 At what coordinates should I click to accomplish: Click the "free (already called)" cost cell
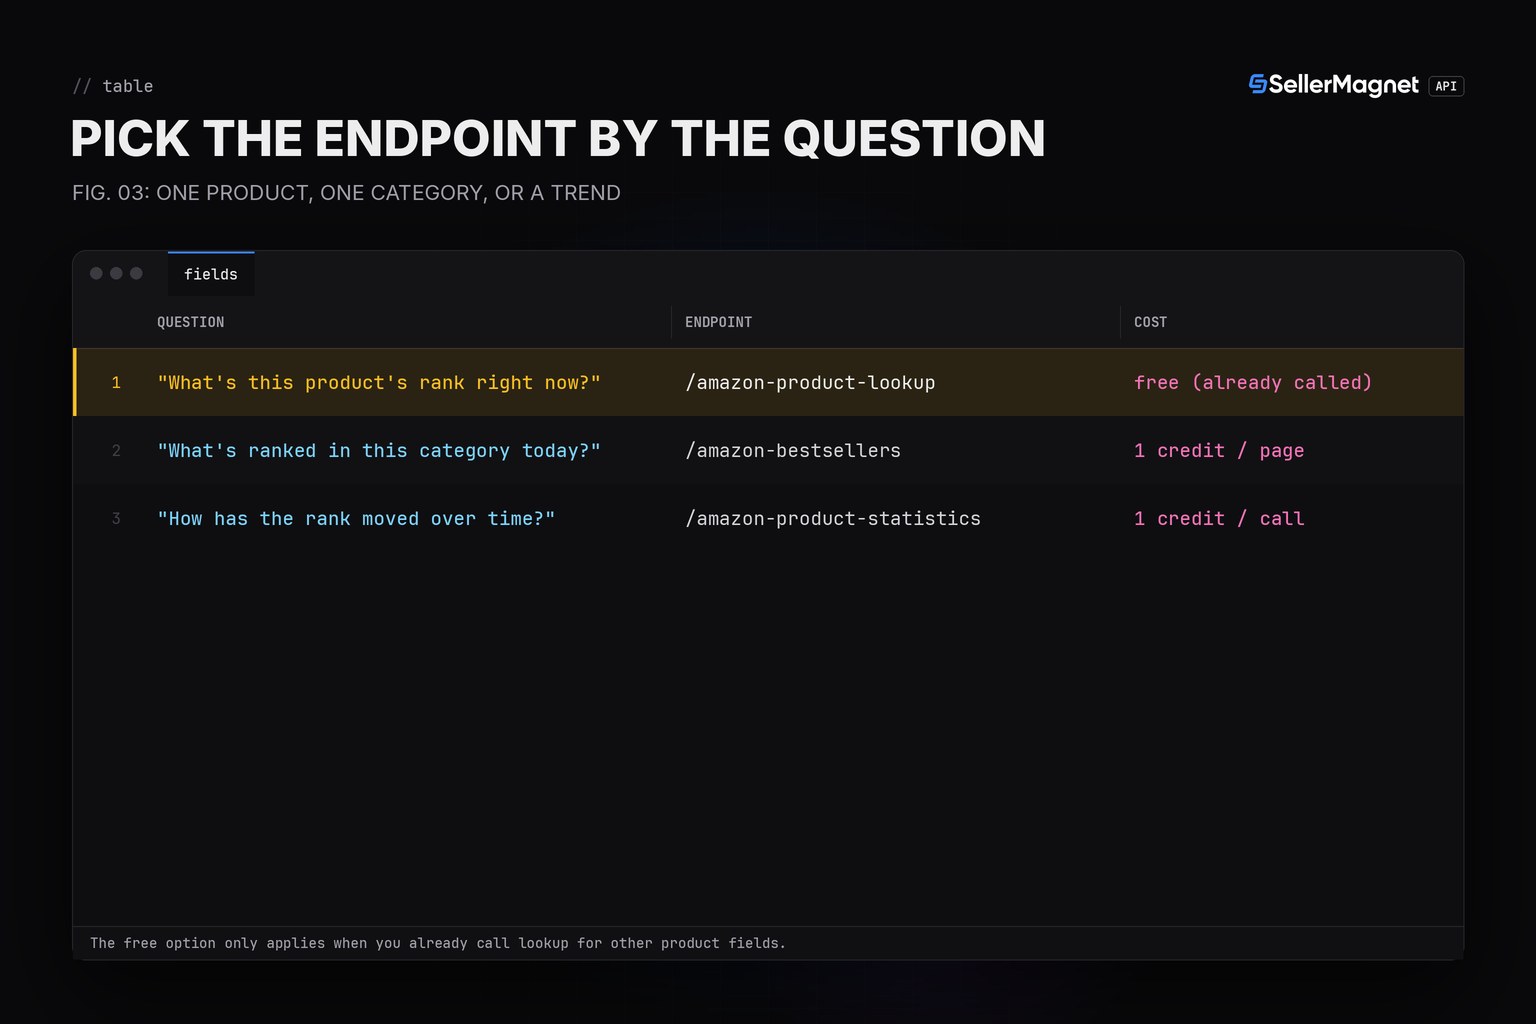tap(1253, 383)
